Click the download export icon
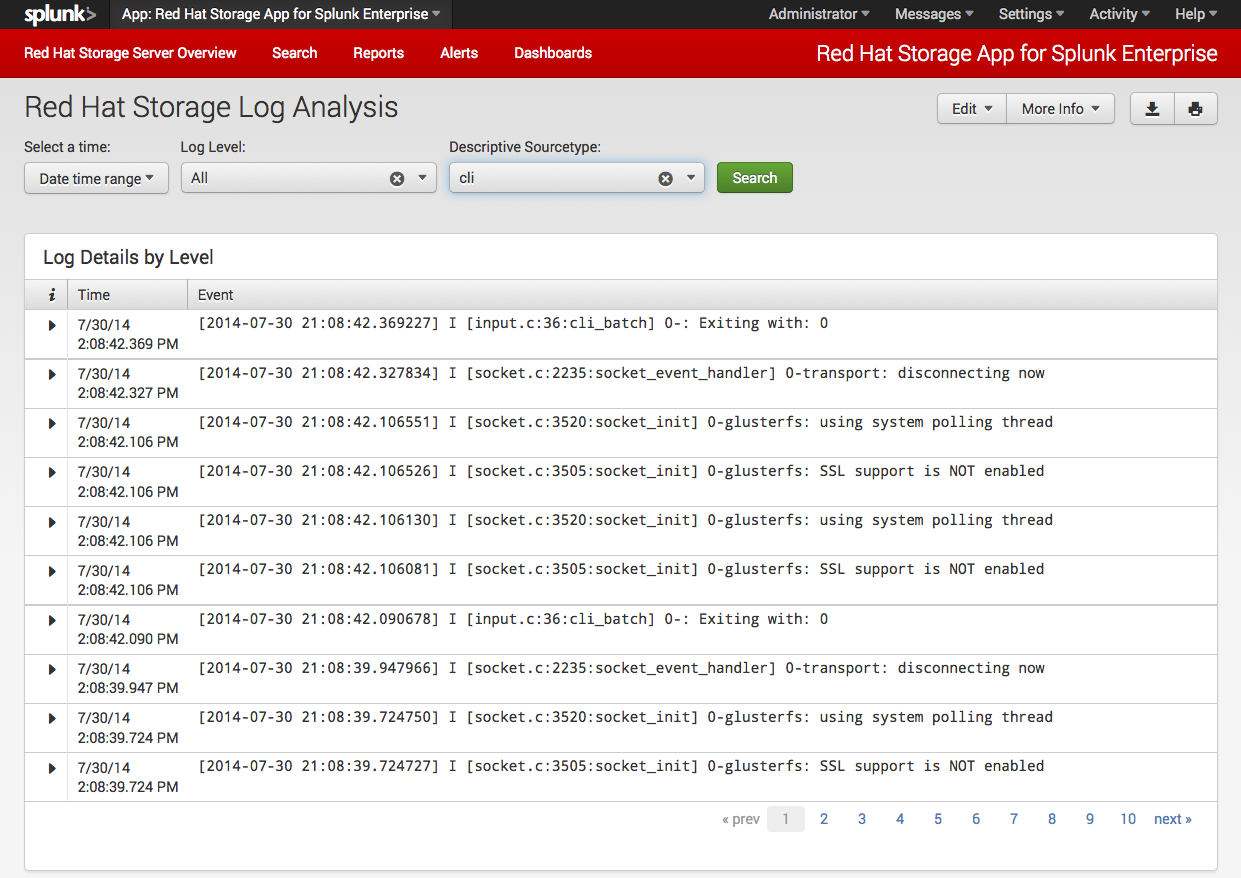1241x878 pixels. pos(1152,109)
